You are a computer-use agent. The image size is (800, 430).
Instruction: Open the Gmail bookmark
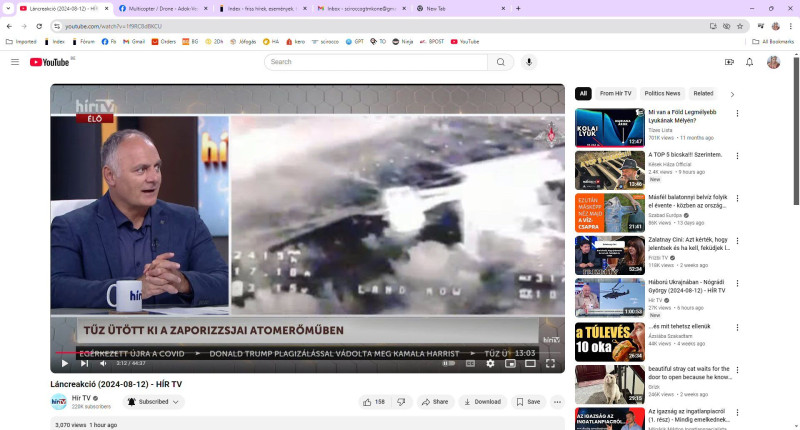pos(134,42)
